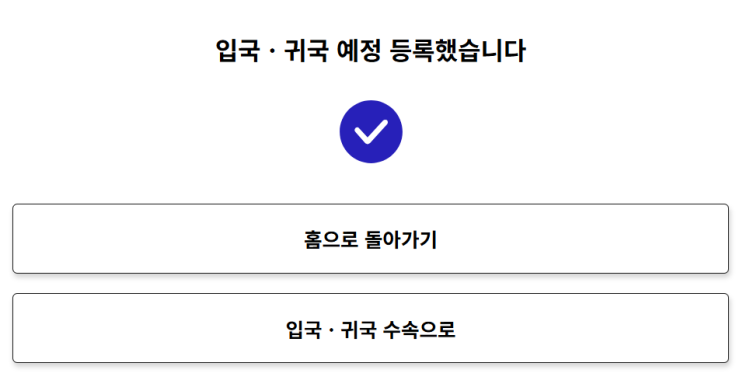This screenshot has height=391, width=743.
Task: Return home via 홈으로 돌아가기
Action: (x=371, y=239)
